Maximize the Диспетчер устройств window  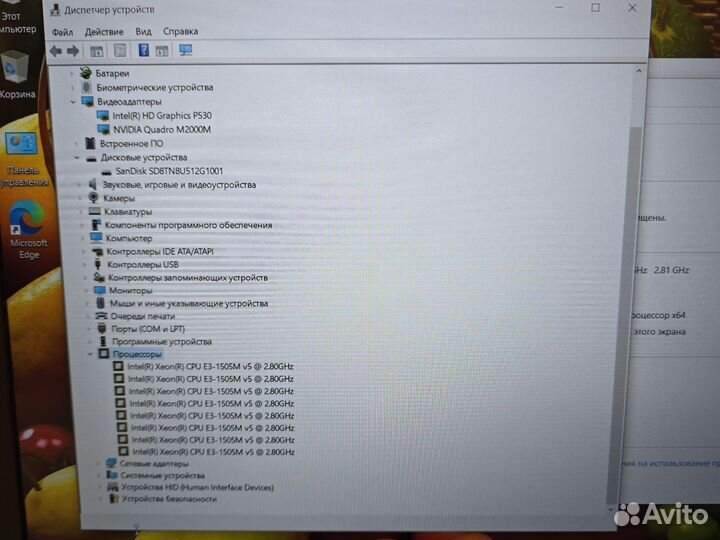(596, 8)
